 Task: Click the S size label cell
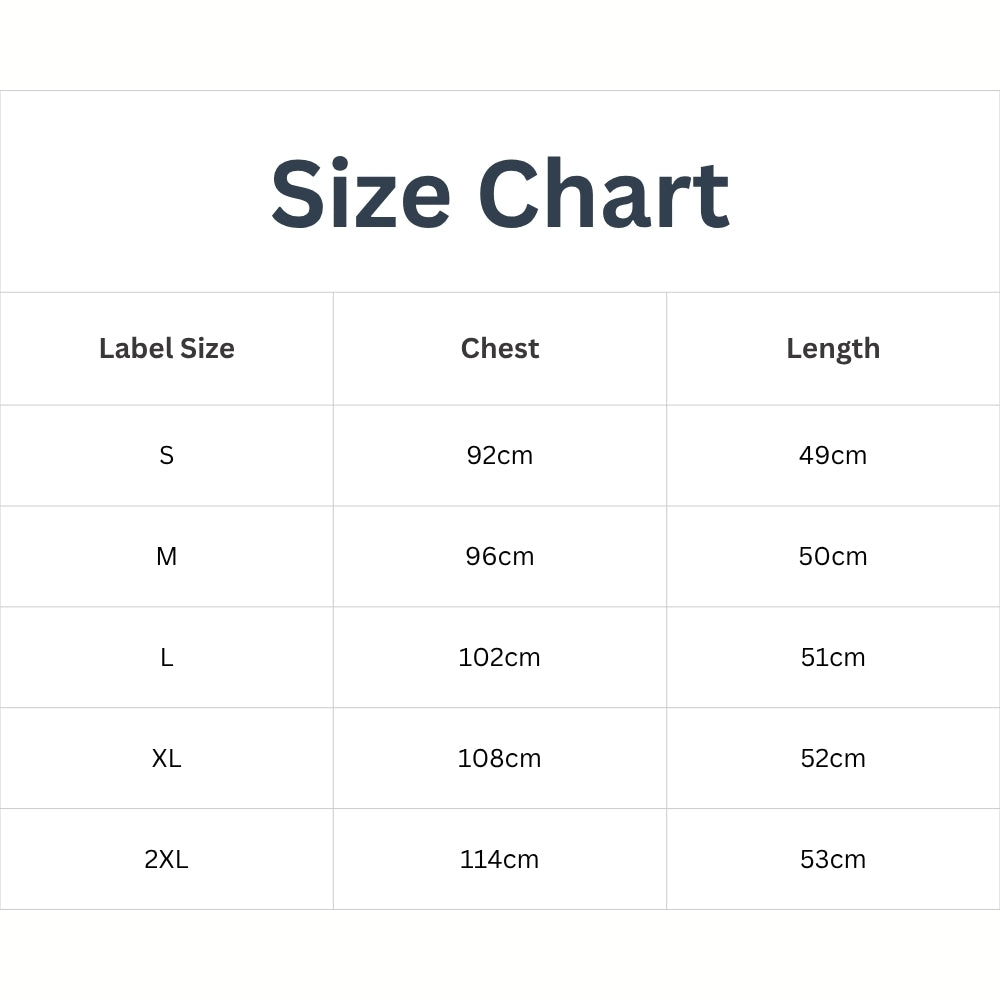(167, 456)
